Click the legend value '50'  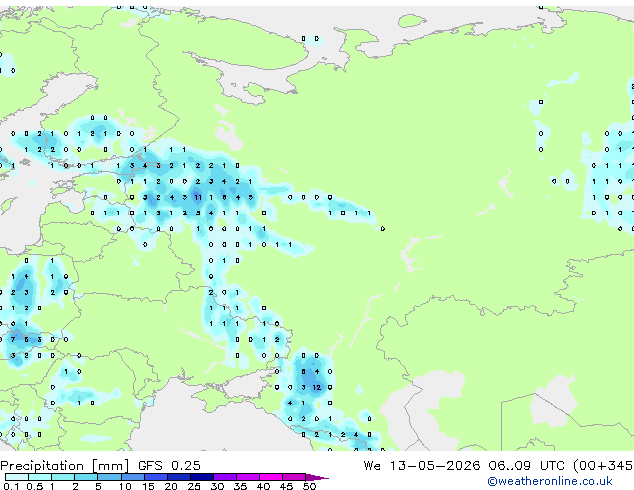click(x=309, y=486)
